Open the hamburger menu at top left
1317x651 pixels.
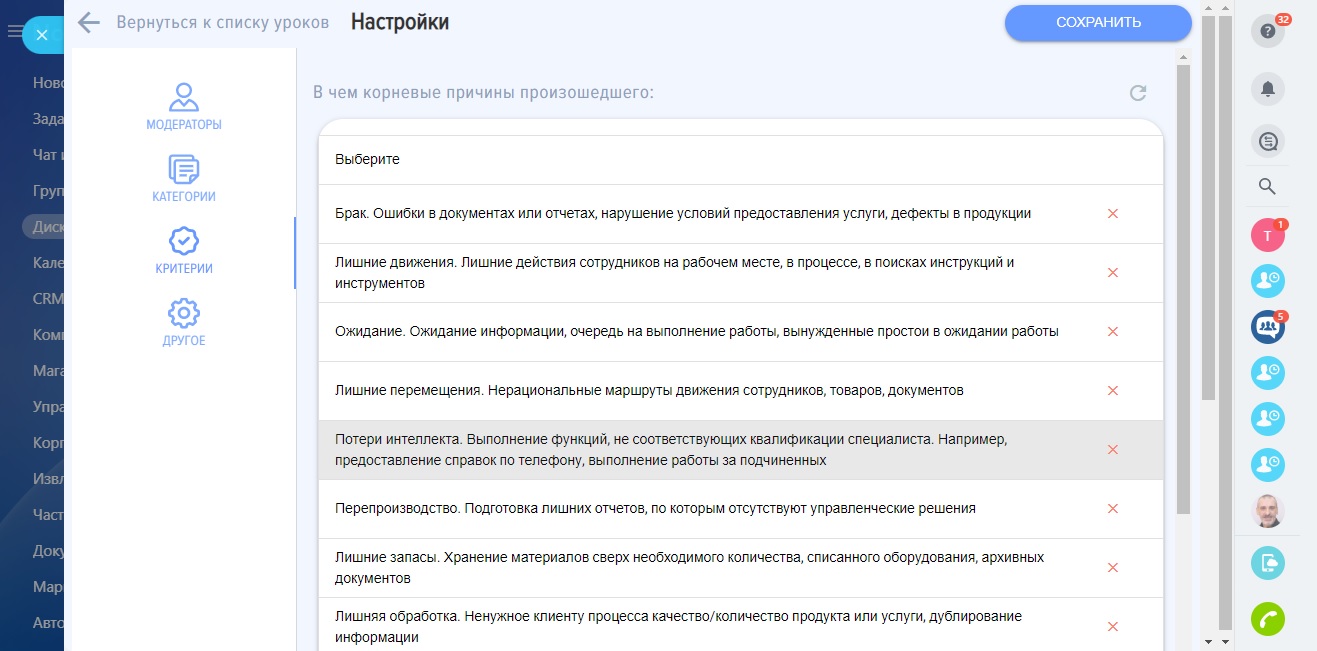13,31
